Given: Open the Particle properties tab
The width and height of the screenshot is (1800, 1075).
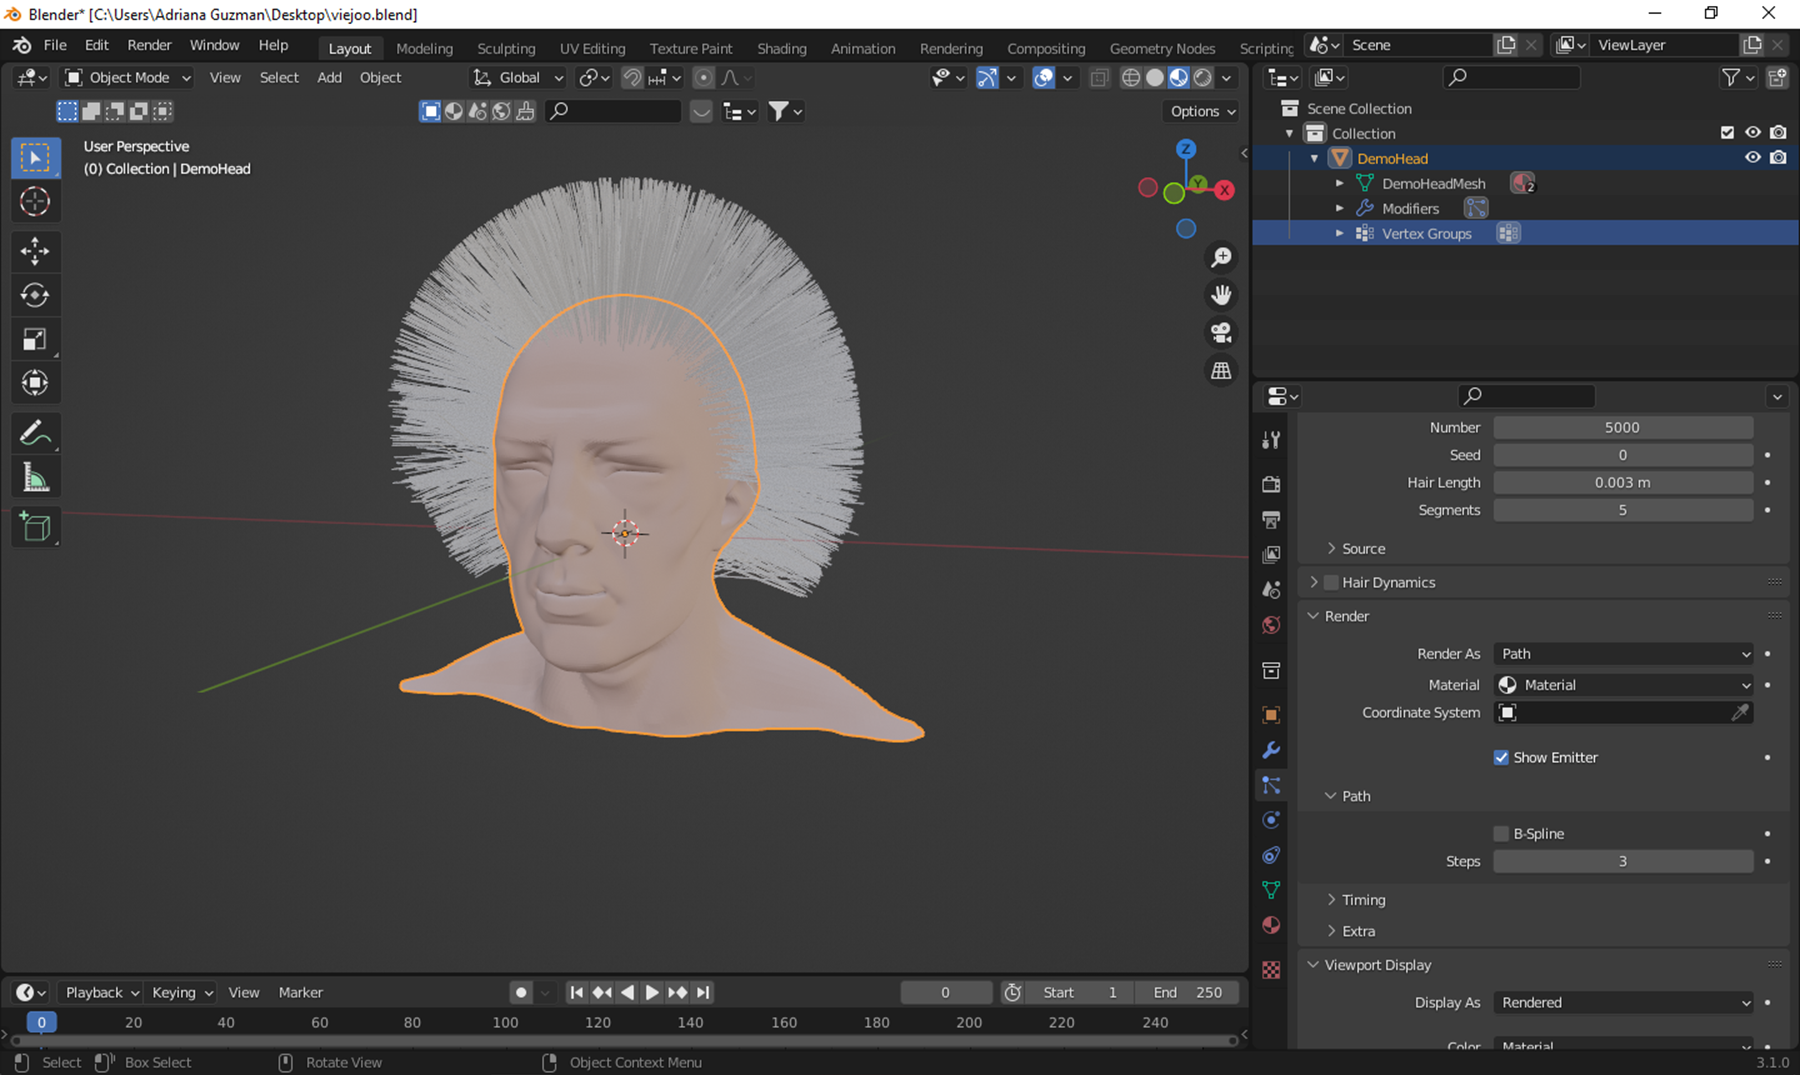Looking at the screenshot, I should coord(1271,785).
